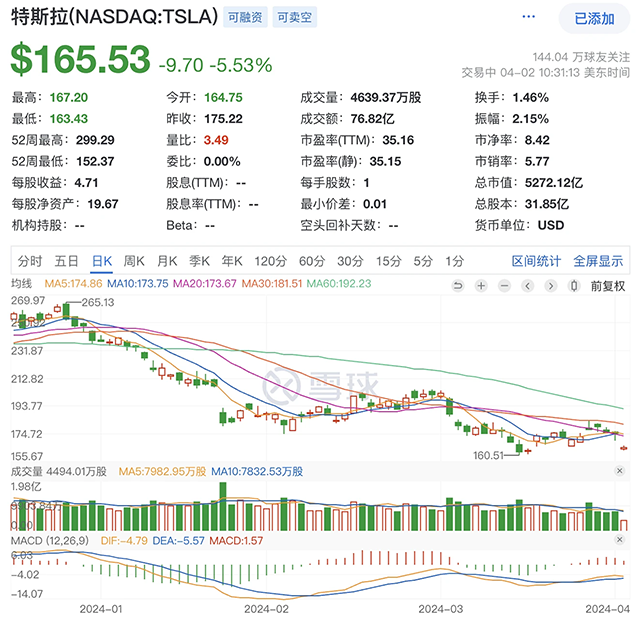The width and height of the screenshot is (640, 618).
Task: Click the DEA:-5.57 value
Action: click(178, 540)
